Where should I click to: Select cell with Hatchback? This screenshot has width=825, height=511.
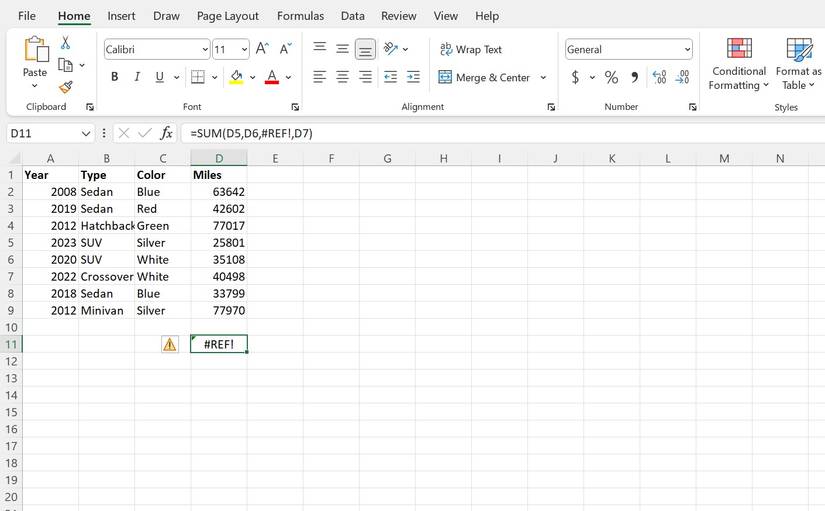click(107, 226)
